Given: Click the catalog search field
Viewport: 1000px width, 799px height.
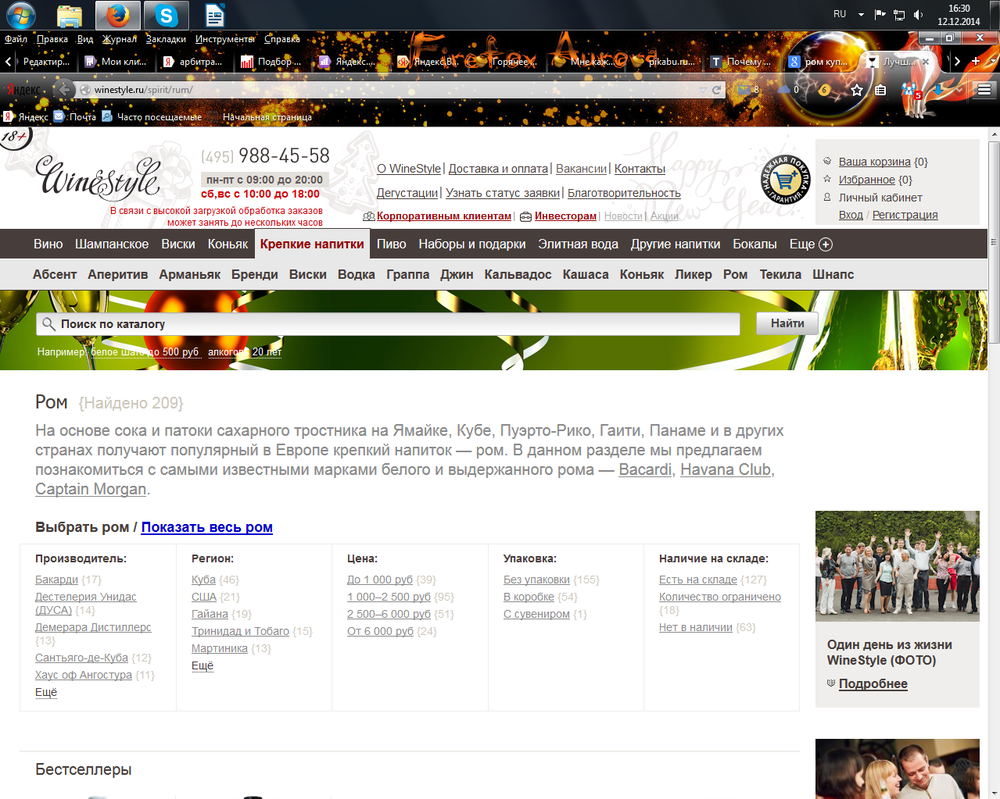Looking at the screenshot, I should pyautogui.click(x=388, y=324).
